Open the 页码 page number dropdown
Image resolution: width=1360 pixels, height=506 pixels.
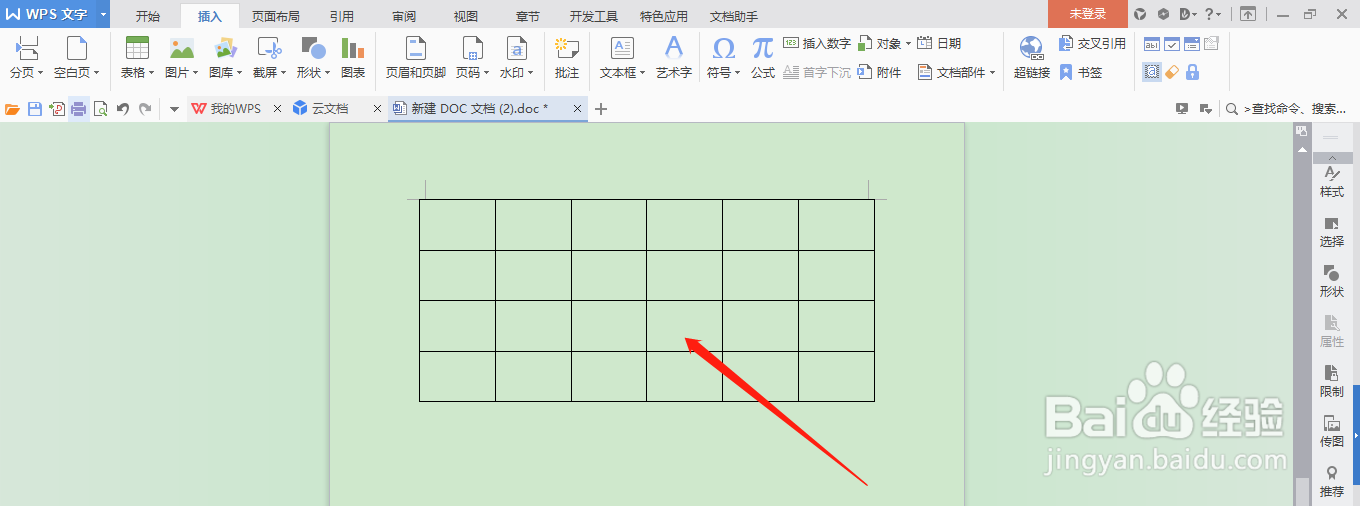472,59
